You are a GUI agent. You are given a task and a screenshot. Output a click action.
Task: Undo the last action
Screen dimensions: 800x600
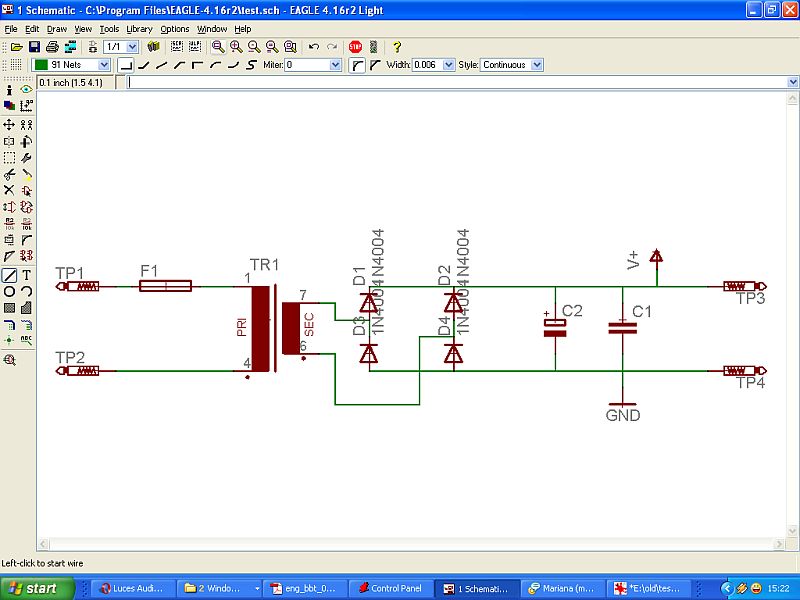pos(314,47)
